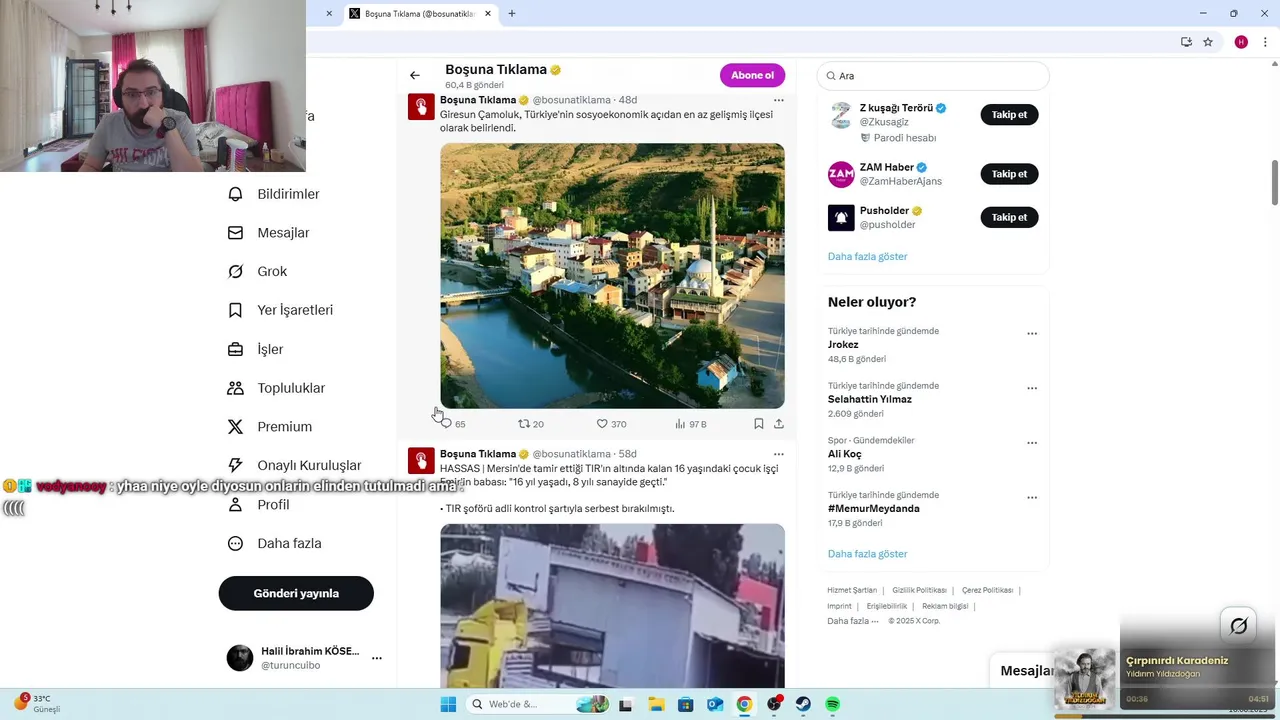Open options menu for Jrokez trend
Image resolution: width=1280 pixels, height=720 pixels.
click(1032, 334)
